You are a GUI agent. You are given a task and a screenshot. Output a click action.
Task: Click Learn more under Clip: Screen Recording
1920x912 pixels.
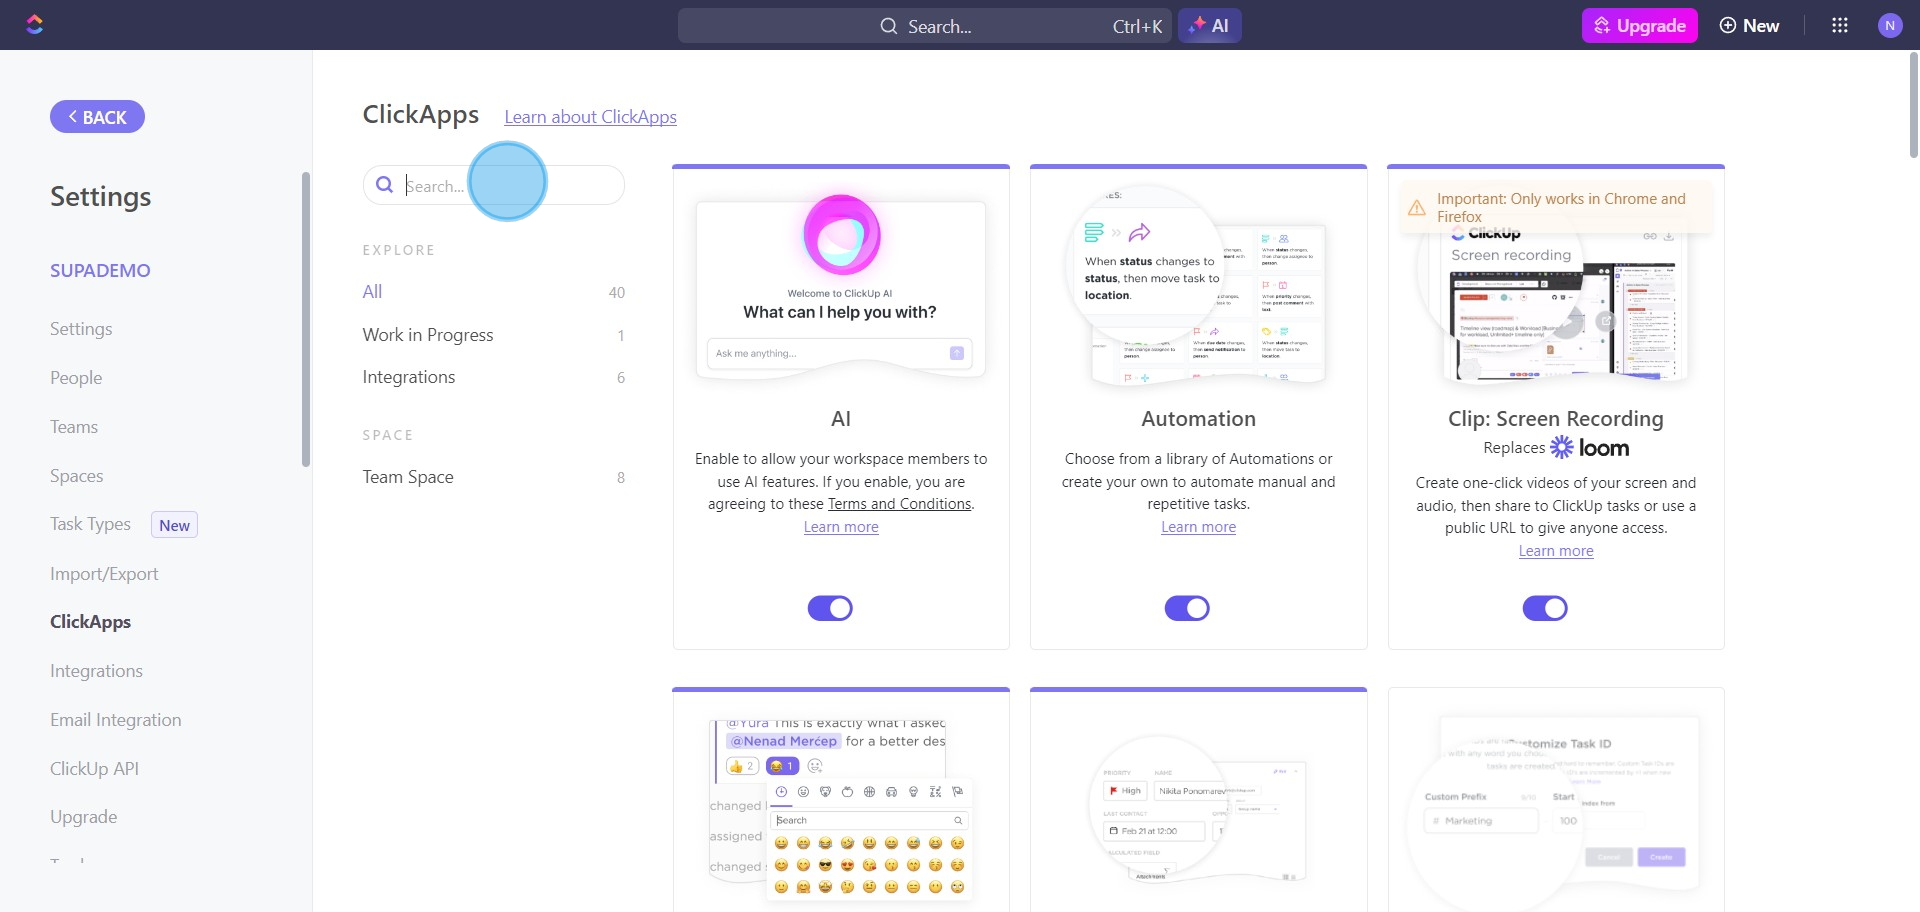tap(1556, 551)
